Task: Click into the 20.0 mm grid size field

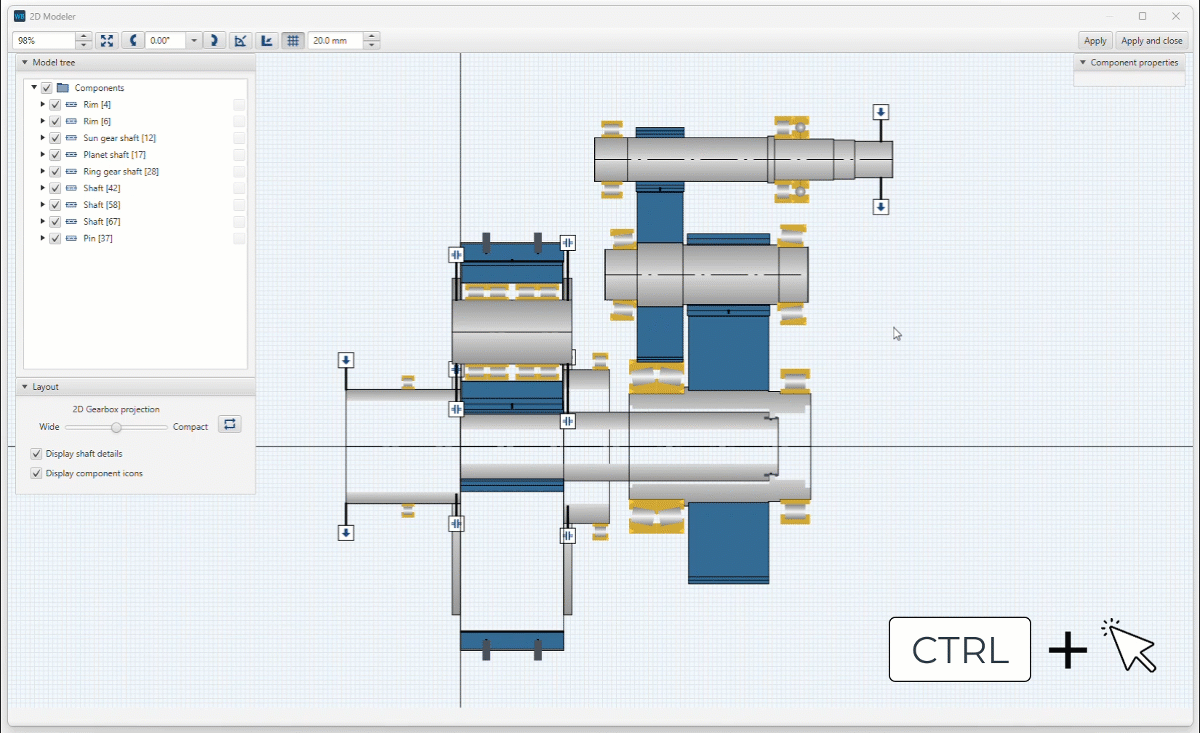Action: point(335,41)
